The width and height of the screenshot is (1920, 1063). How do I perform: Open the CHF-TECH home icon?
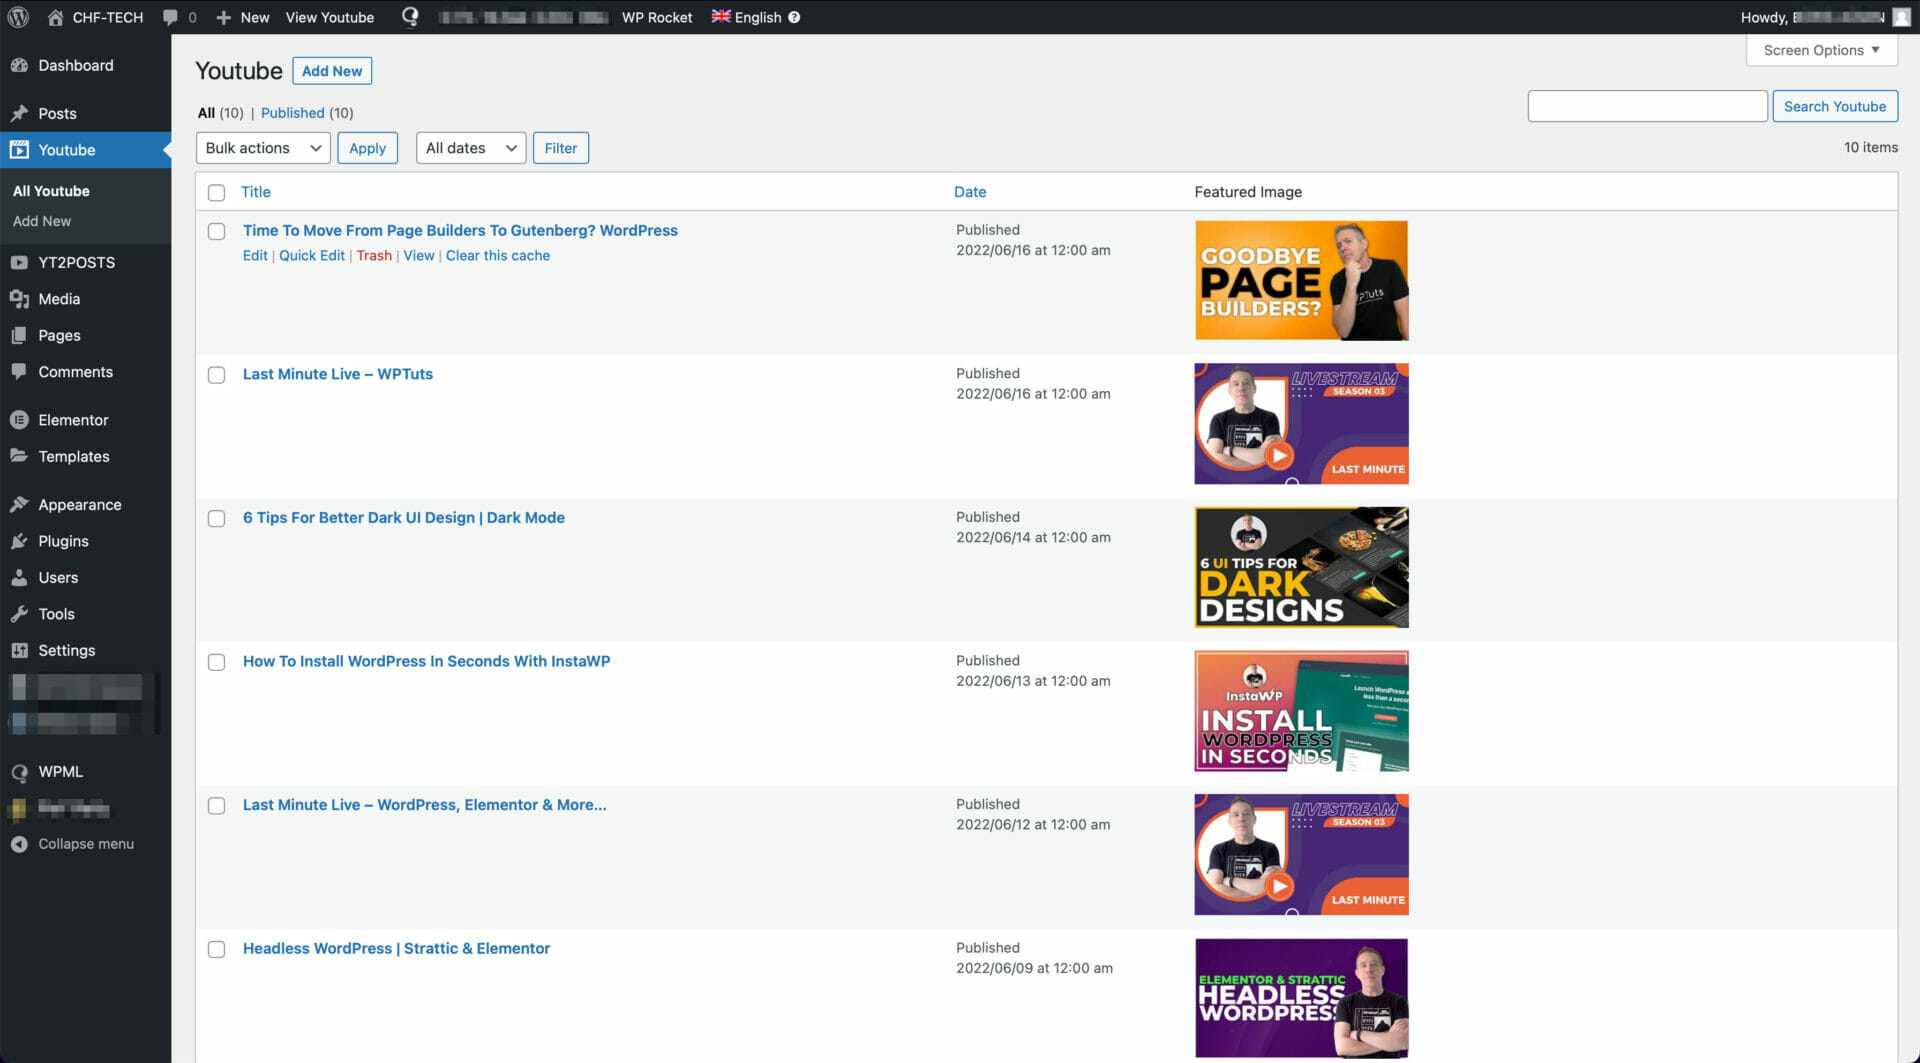coord(55,17)
